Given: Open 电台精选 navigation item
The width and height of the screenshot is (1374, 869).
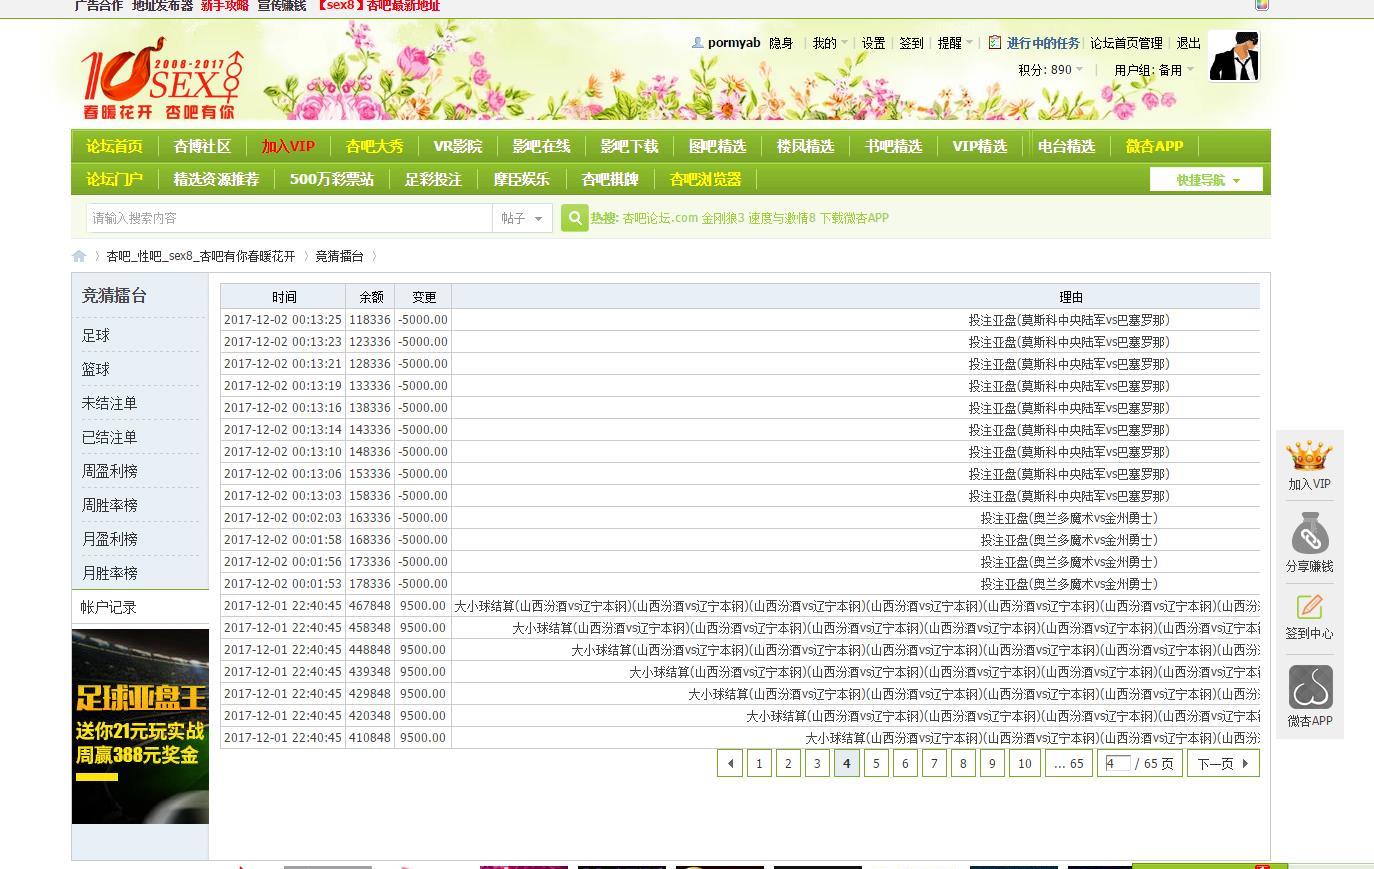Looking at the screenshot, I should 1066,146.
